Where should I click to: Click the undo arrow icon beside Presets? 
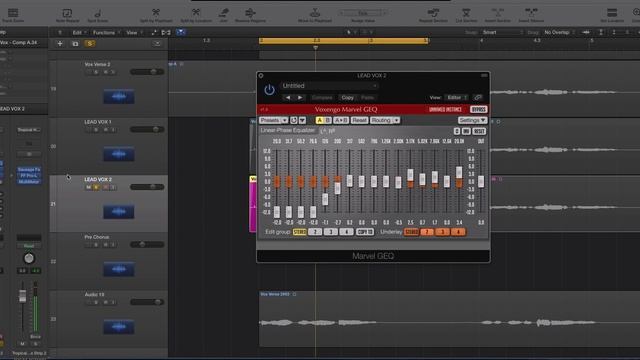point(293,120)
